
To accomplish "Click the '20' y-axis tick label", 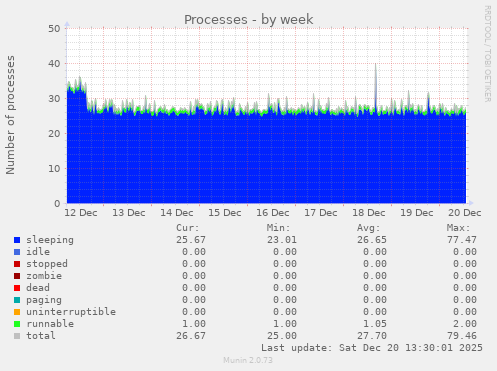I will (x=54, y=134).
